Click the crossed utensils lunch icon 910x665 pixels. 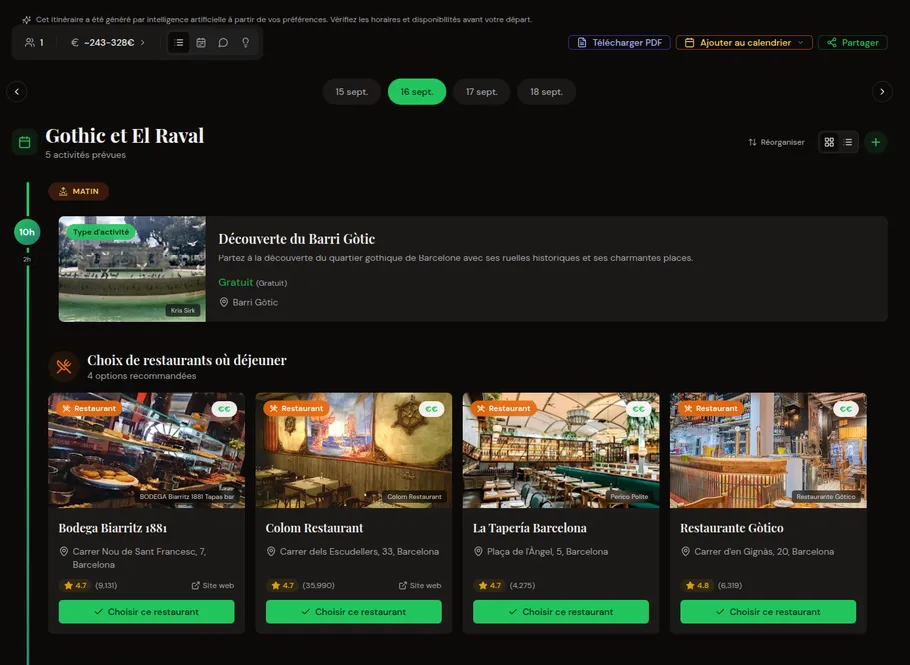click(64, 366)
